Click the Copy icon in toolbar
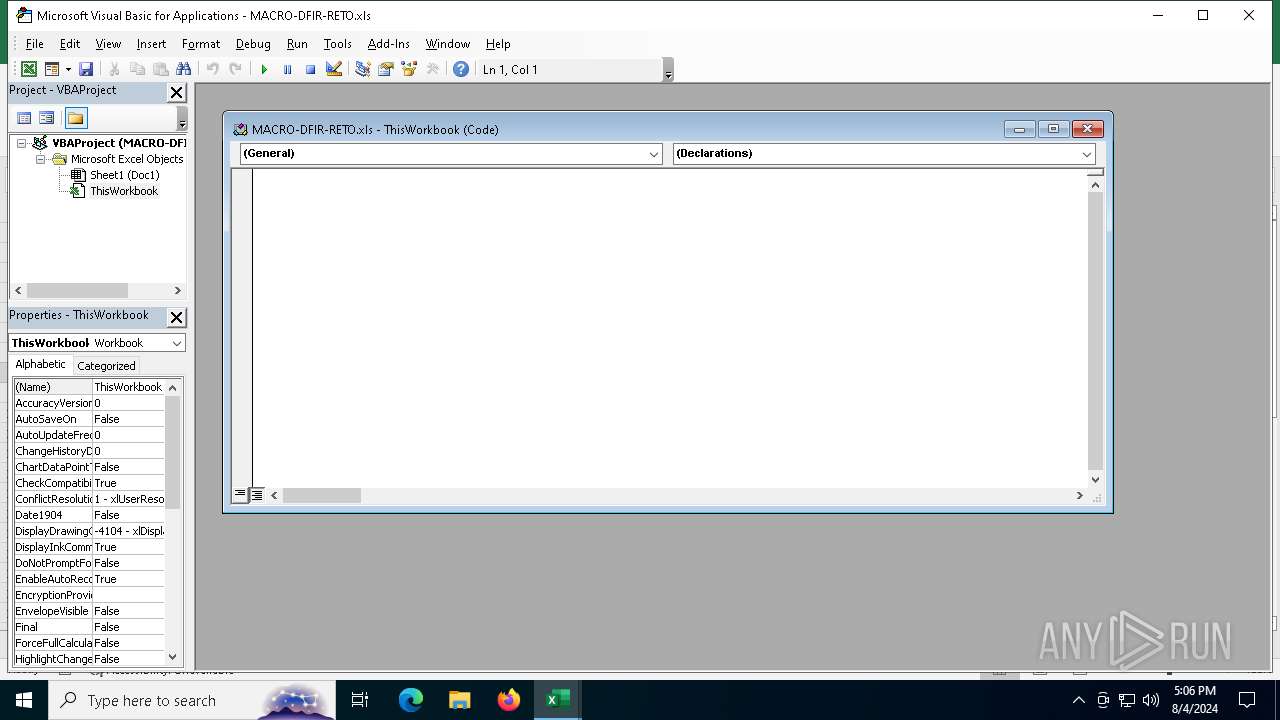The image size is (1280, 720). pos(137,69)
